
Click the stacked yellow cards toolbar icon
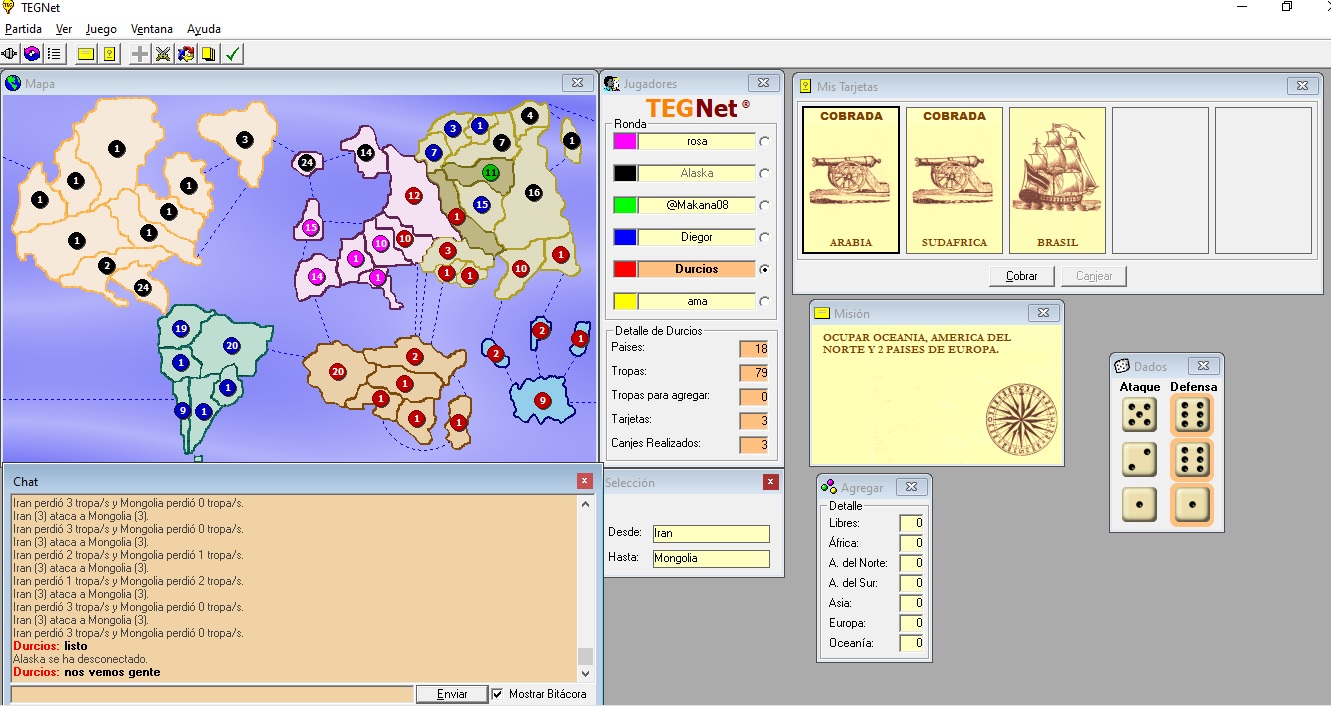[x=209, y=54]
